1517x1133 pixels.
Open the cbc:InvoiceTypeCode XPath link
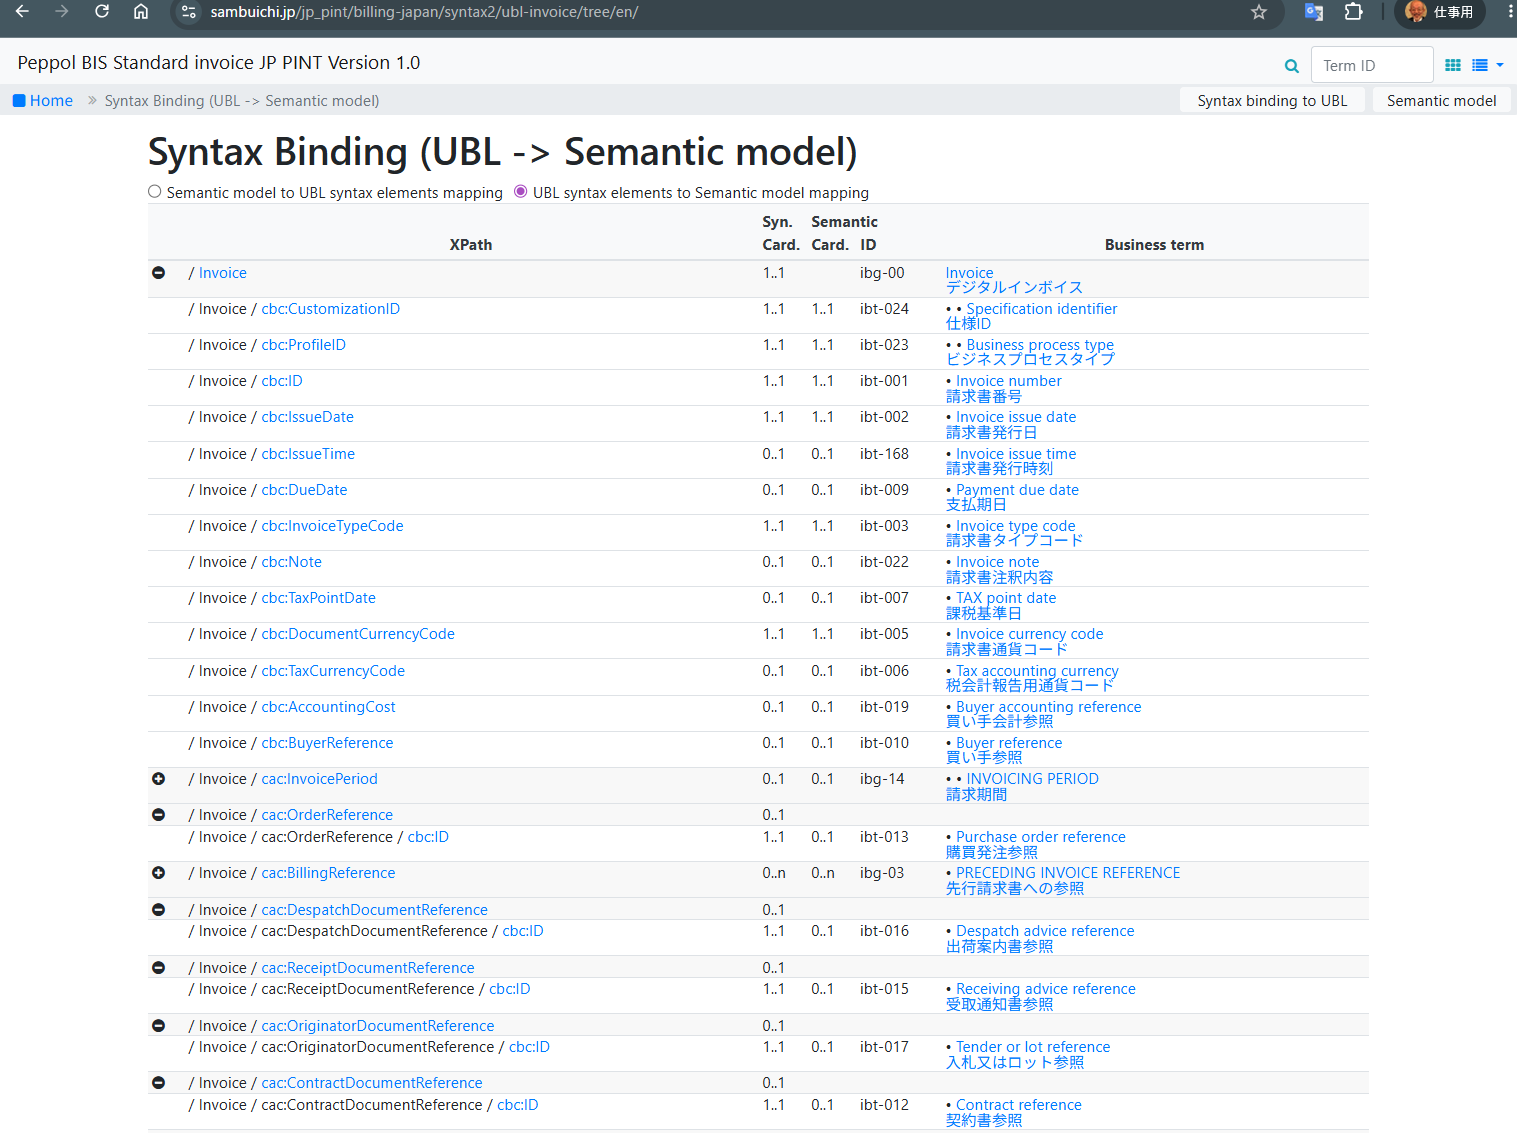tap(333, 526)
